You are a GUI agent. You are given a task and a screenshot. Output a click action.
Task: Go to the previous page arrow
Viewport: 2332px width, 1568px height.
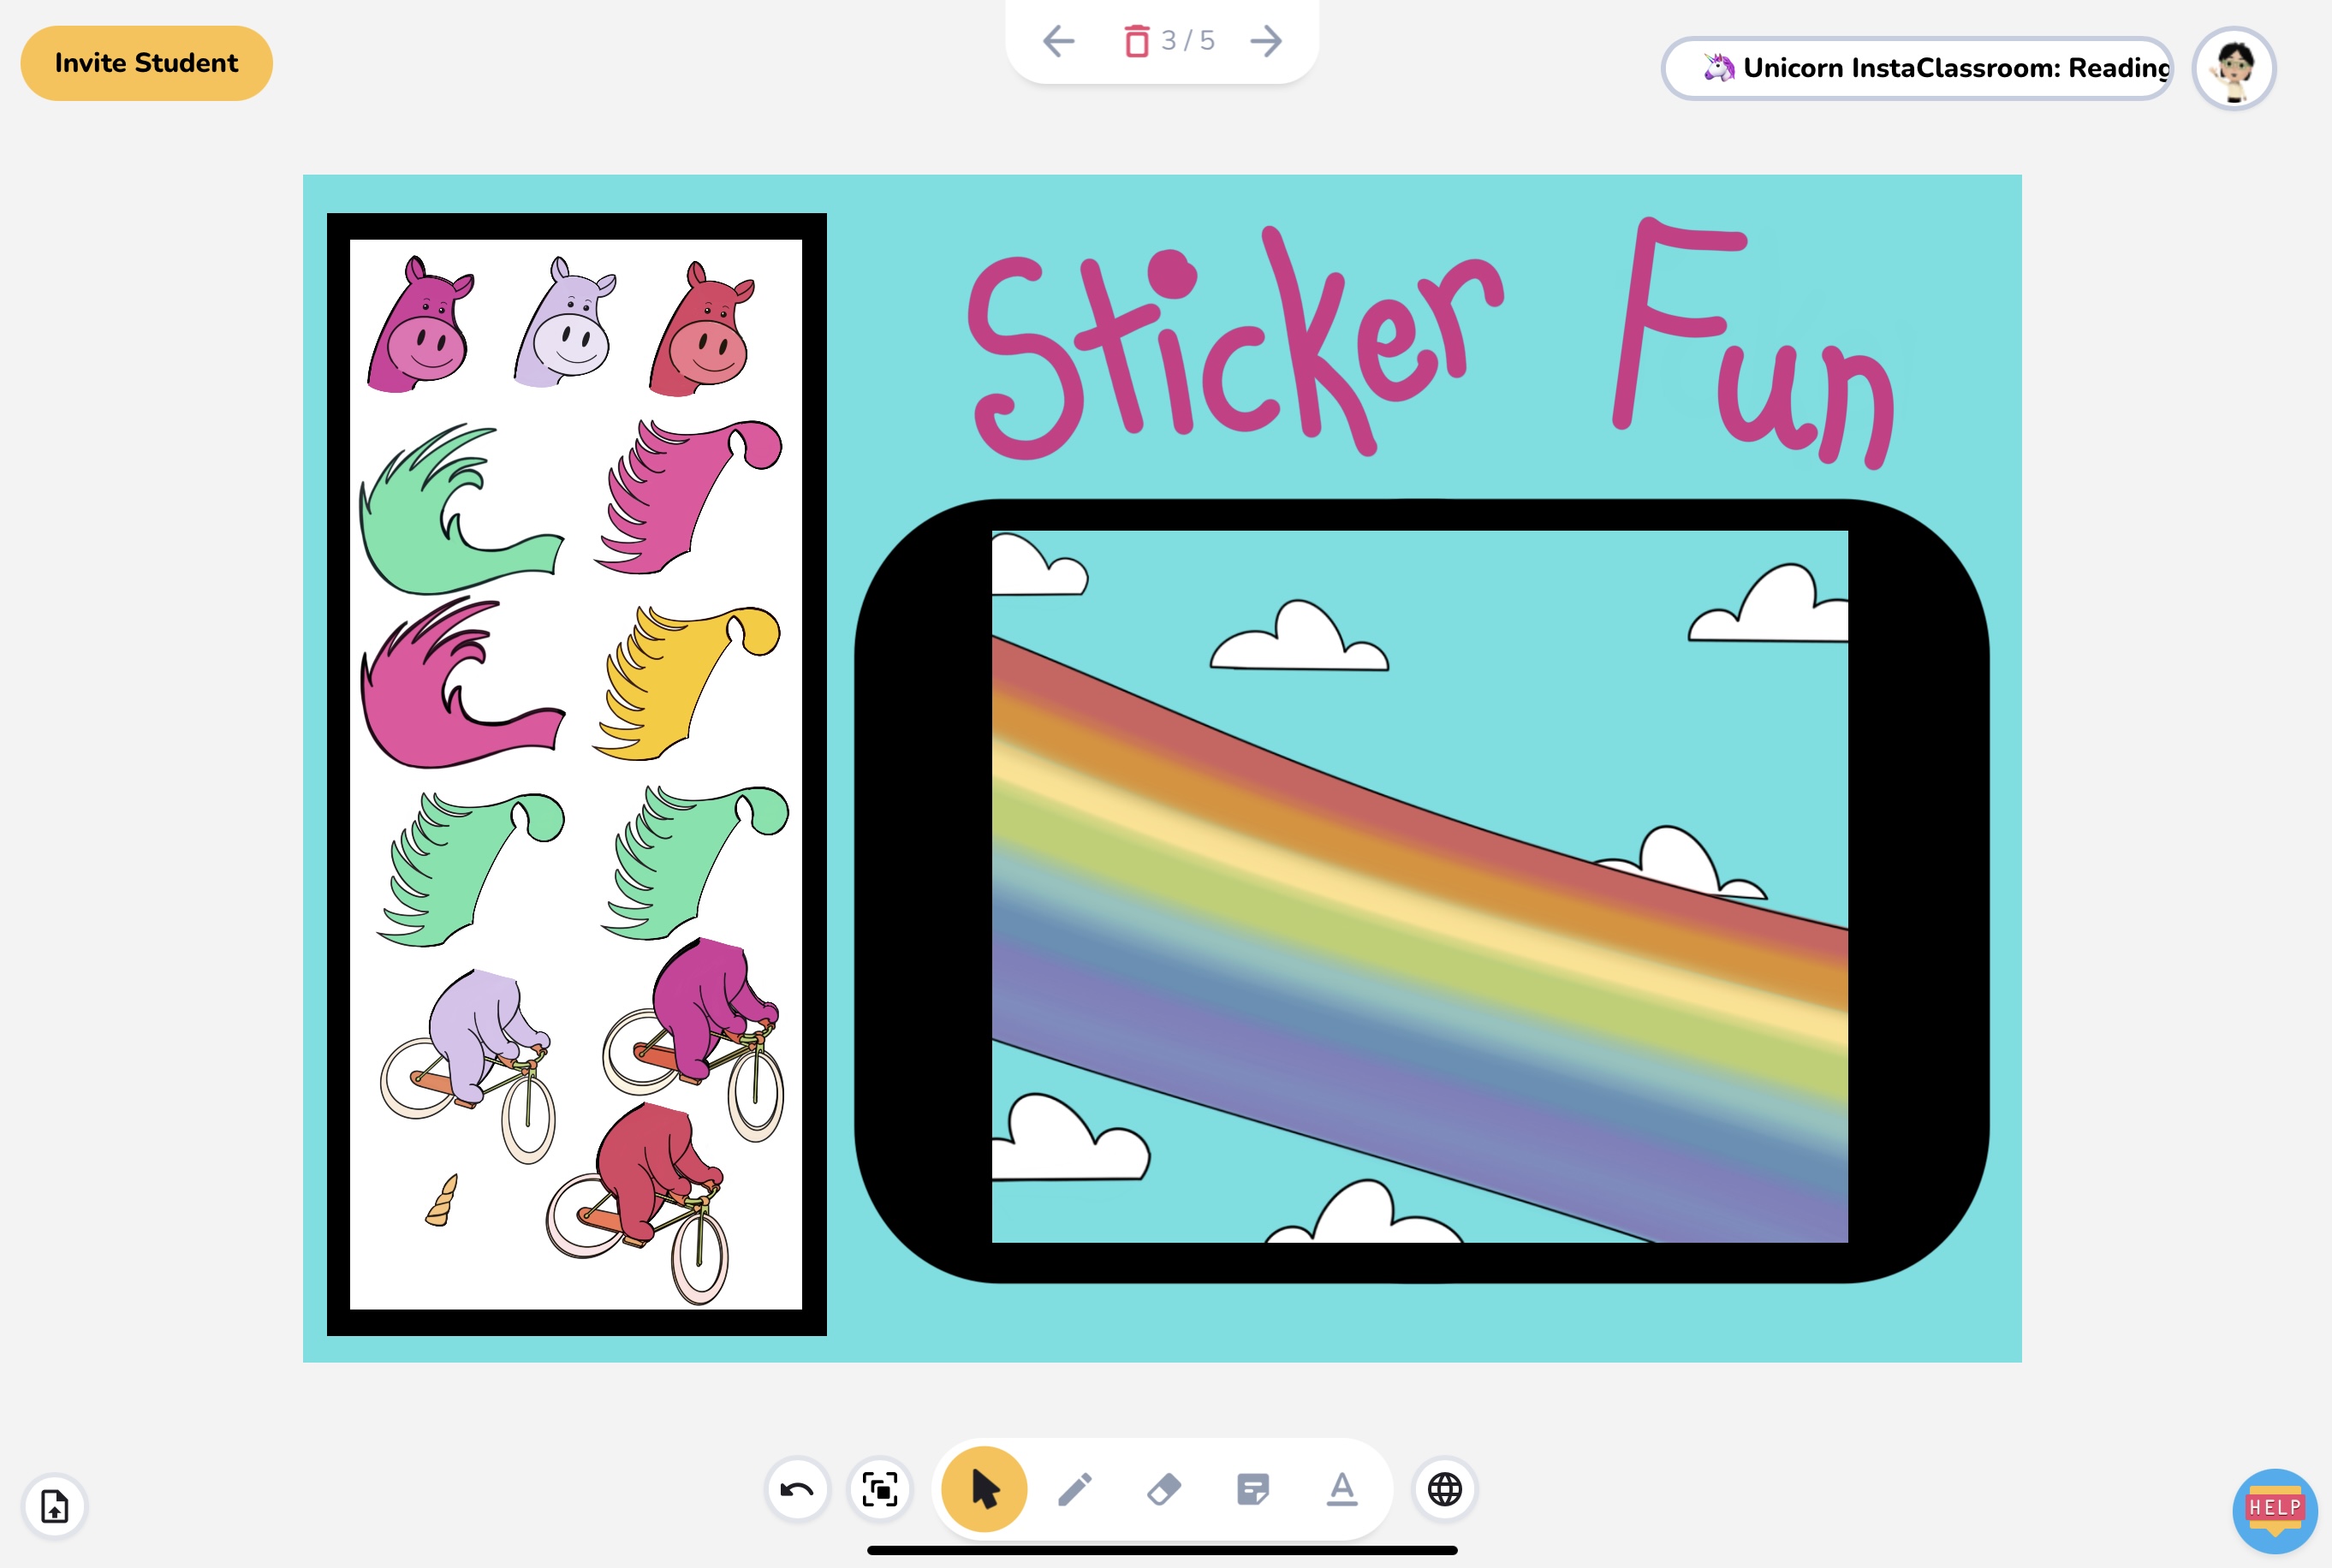click(1058, 41)
